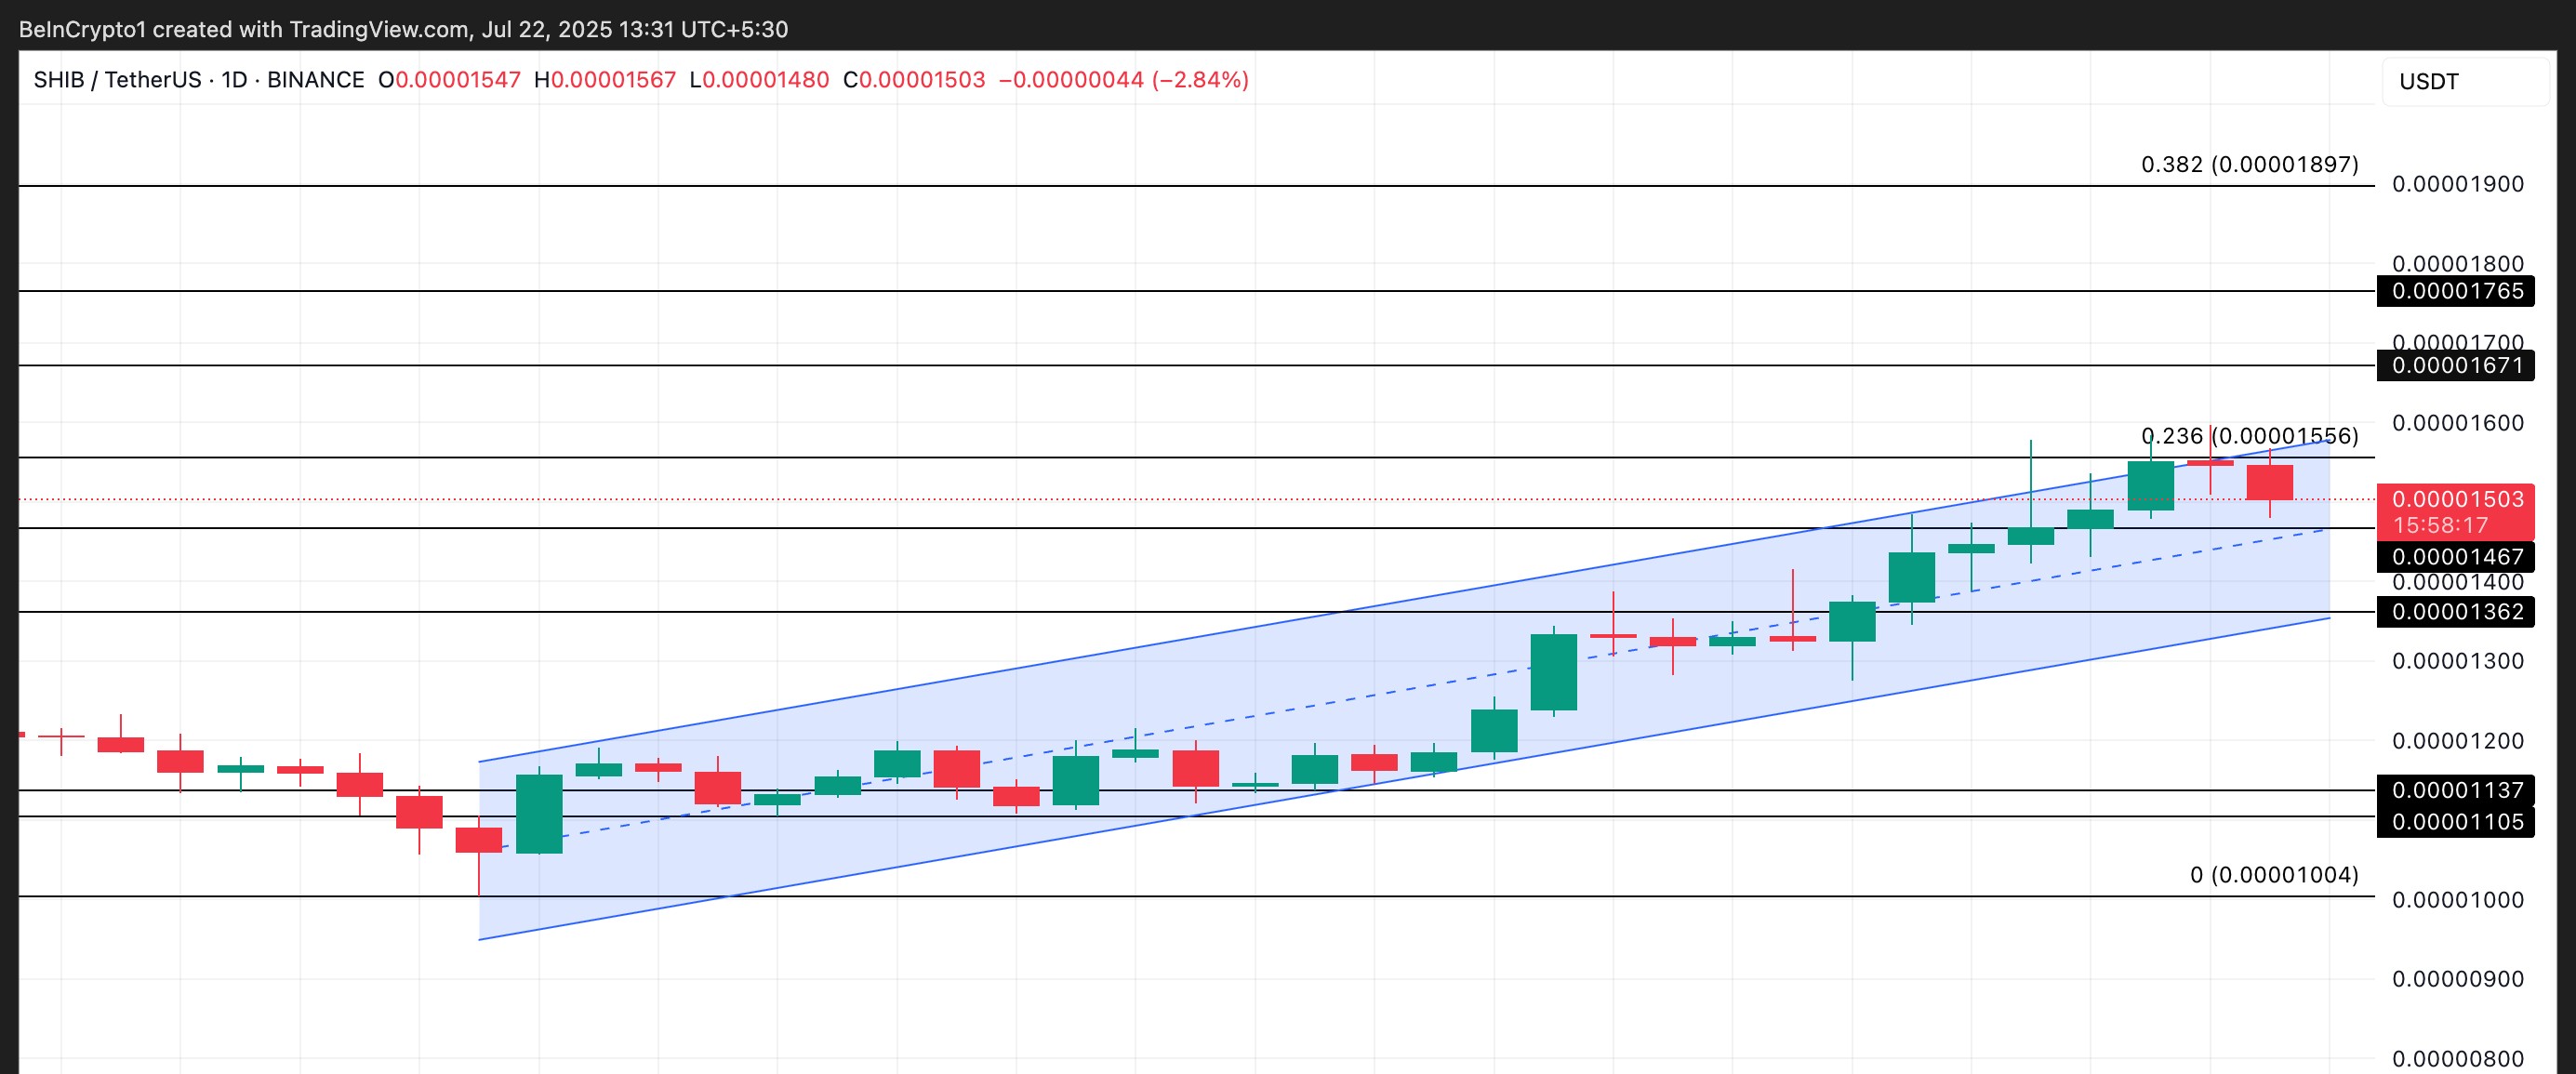Click the 0.00001600 axis price label
Image resolution: width=2576 pixels, height=1074 pixels.
(x=2458, y=423)
